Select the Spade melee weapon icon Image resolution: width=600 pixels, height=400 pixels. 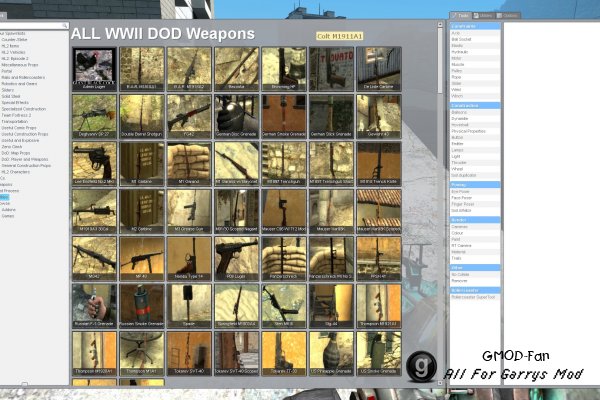tap(189, 306)
